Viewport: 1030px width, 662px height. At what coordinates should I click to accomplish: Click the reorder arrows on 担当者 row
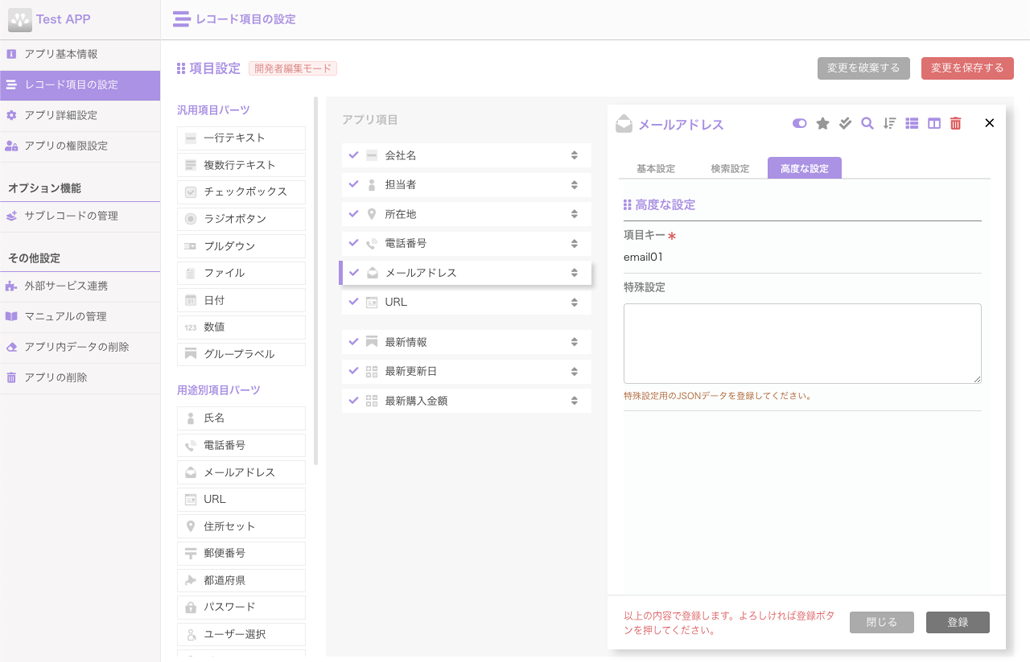click(x=574, y=185)
